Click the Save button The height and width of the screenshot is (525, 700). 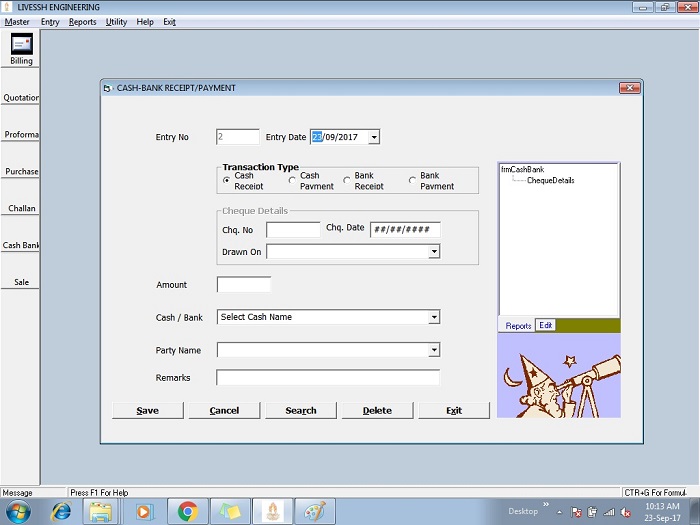coord(147,410)
